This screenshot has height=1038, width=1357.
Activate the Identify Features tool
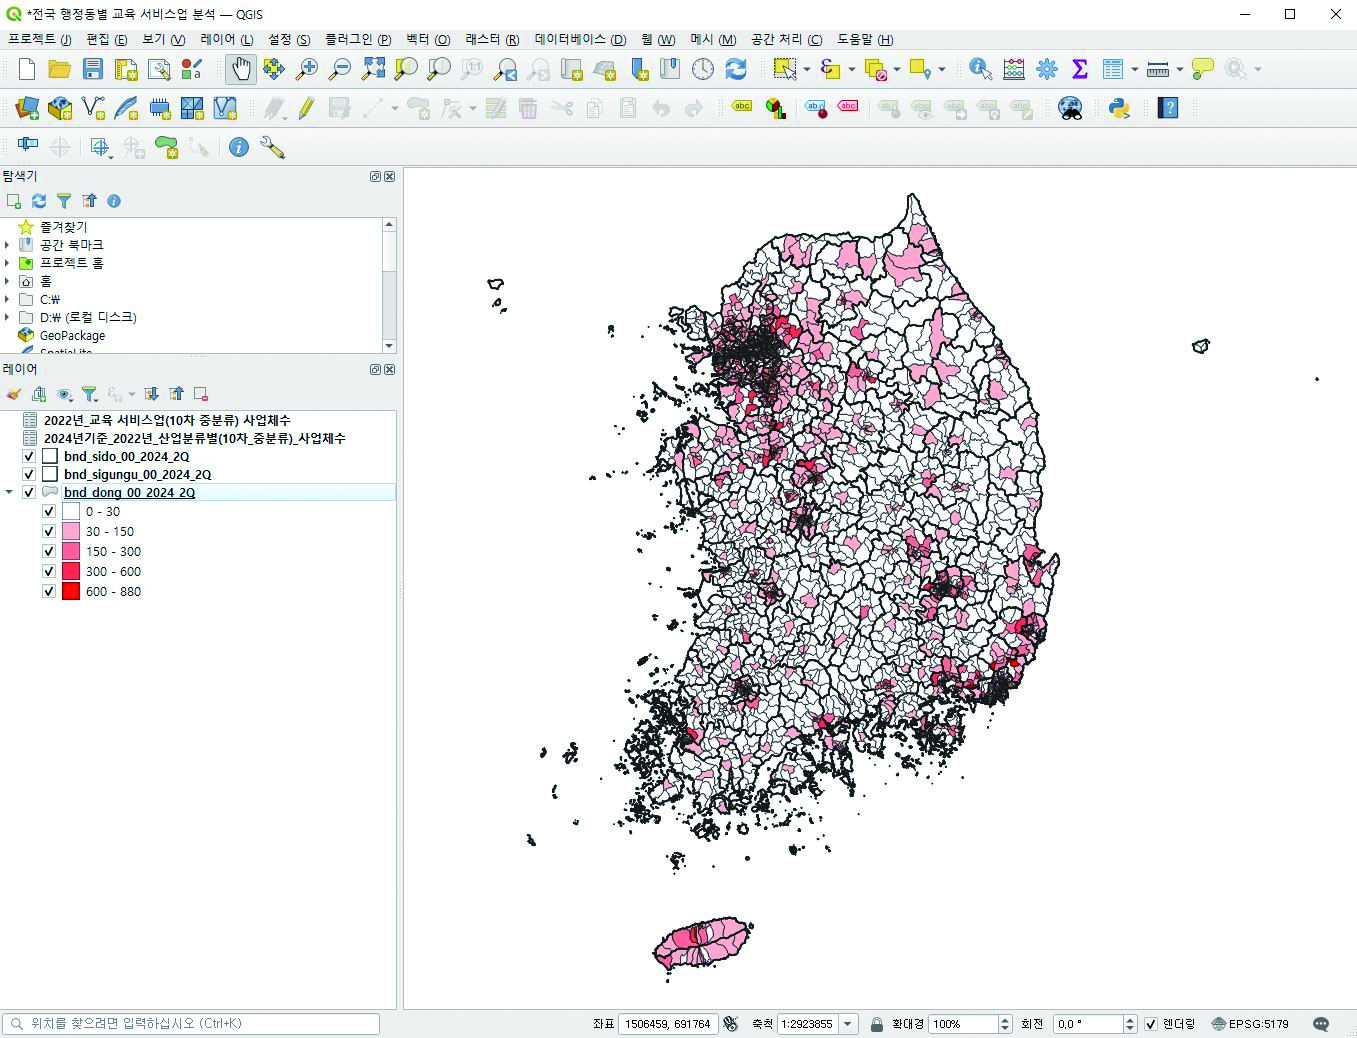(980, 69)
